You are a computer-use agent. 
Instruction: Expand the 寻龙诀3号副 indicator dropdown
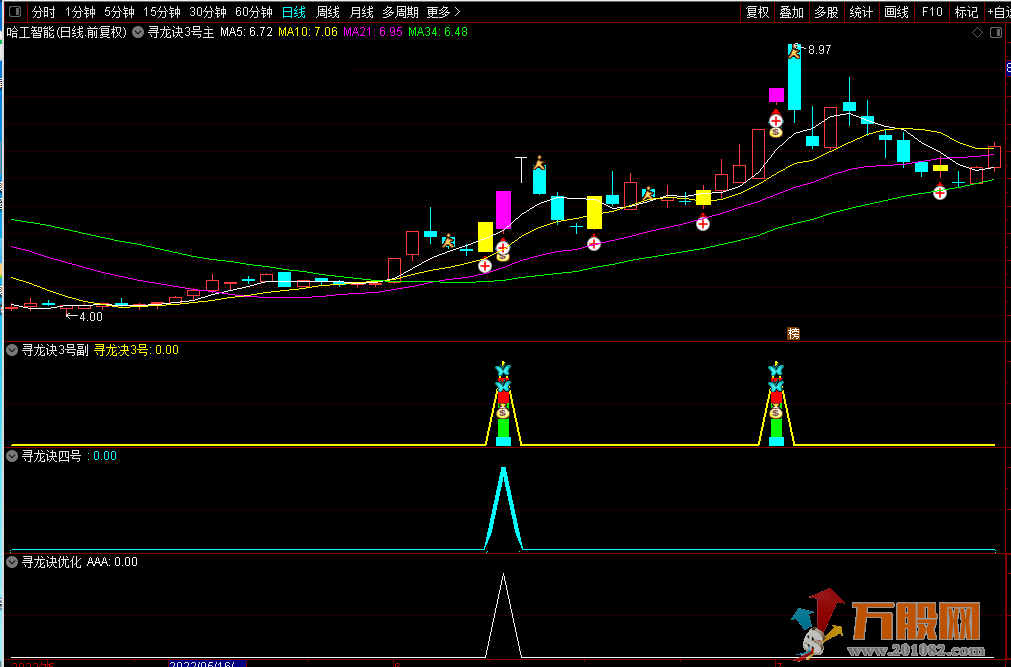click(12, 350)
